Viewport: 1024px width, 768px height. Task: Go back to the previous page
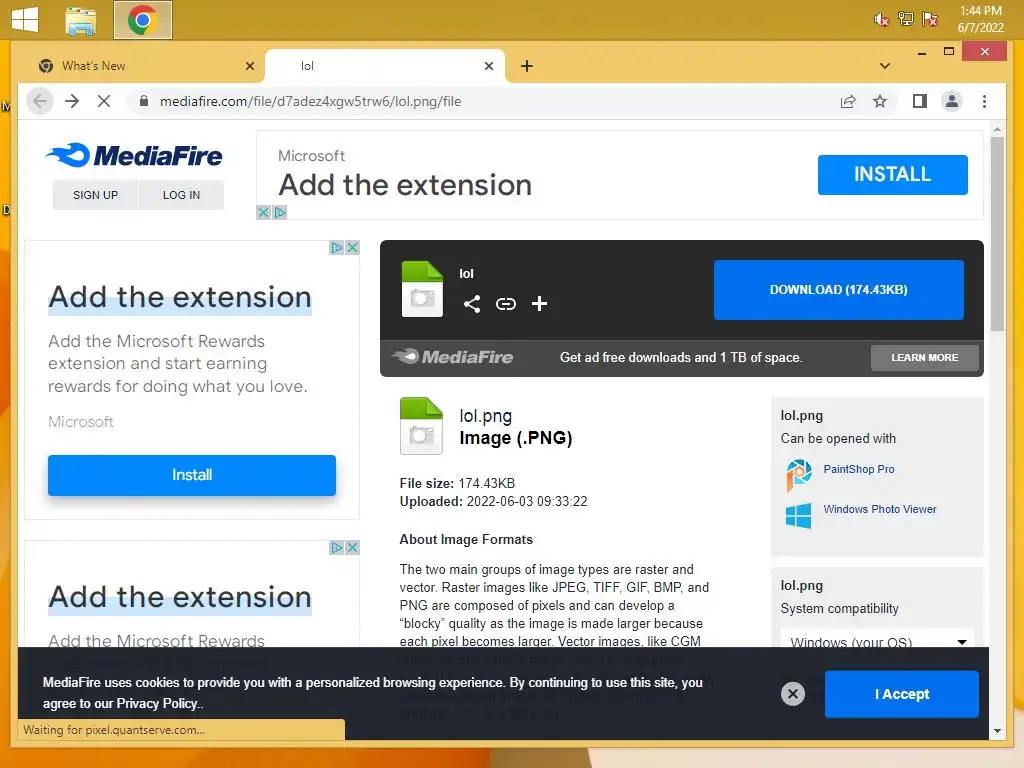tap(40, 101)
